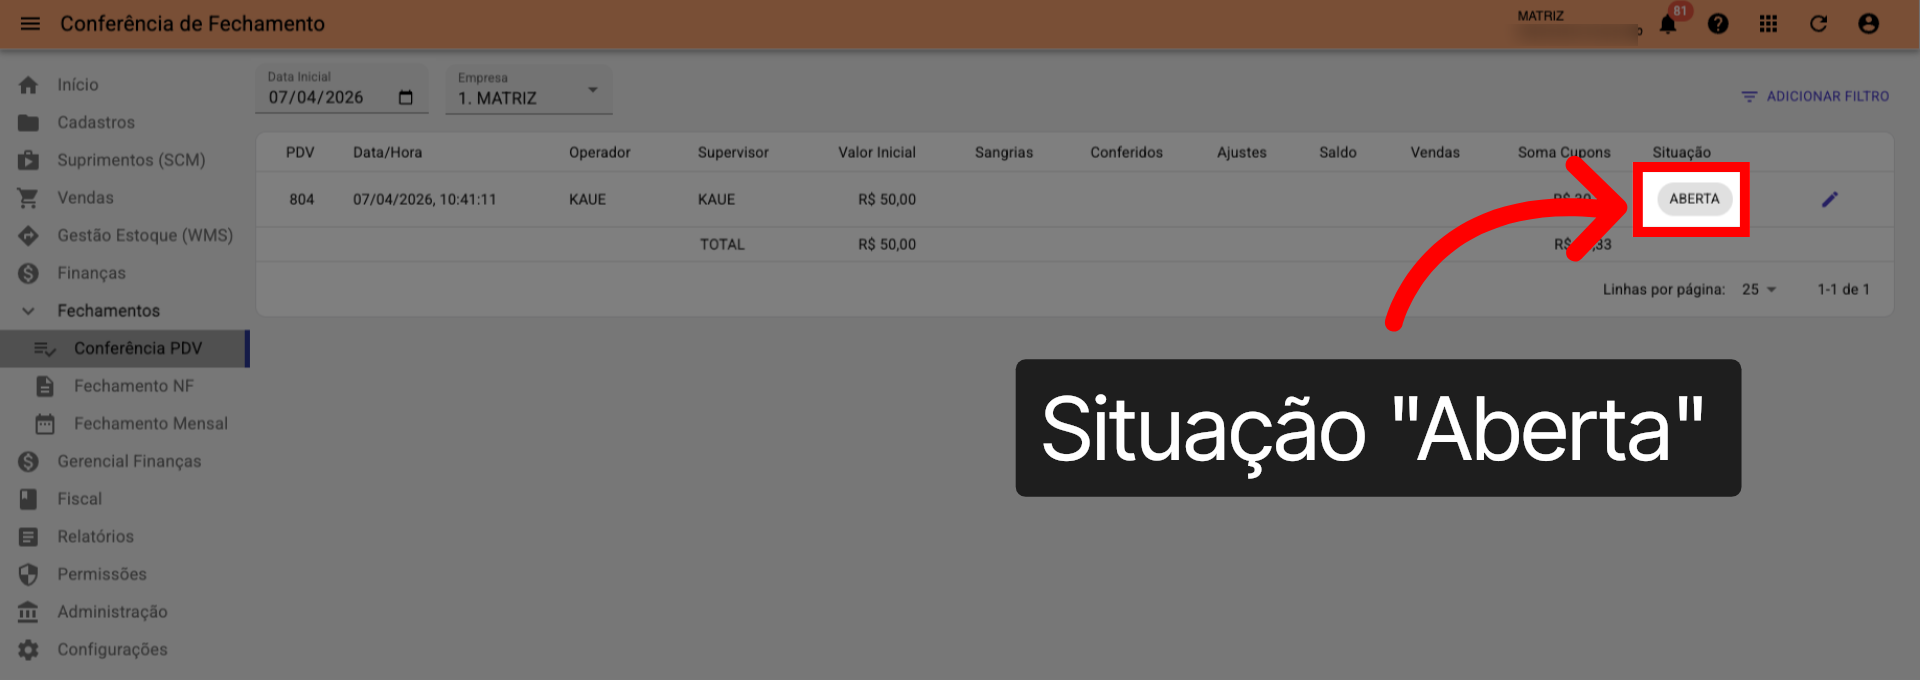Click the Conferência de Fechamento title
This screenshot has width=1920, height=680.
click(192, 24)
